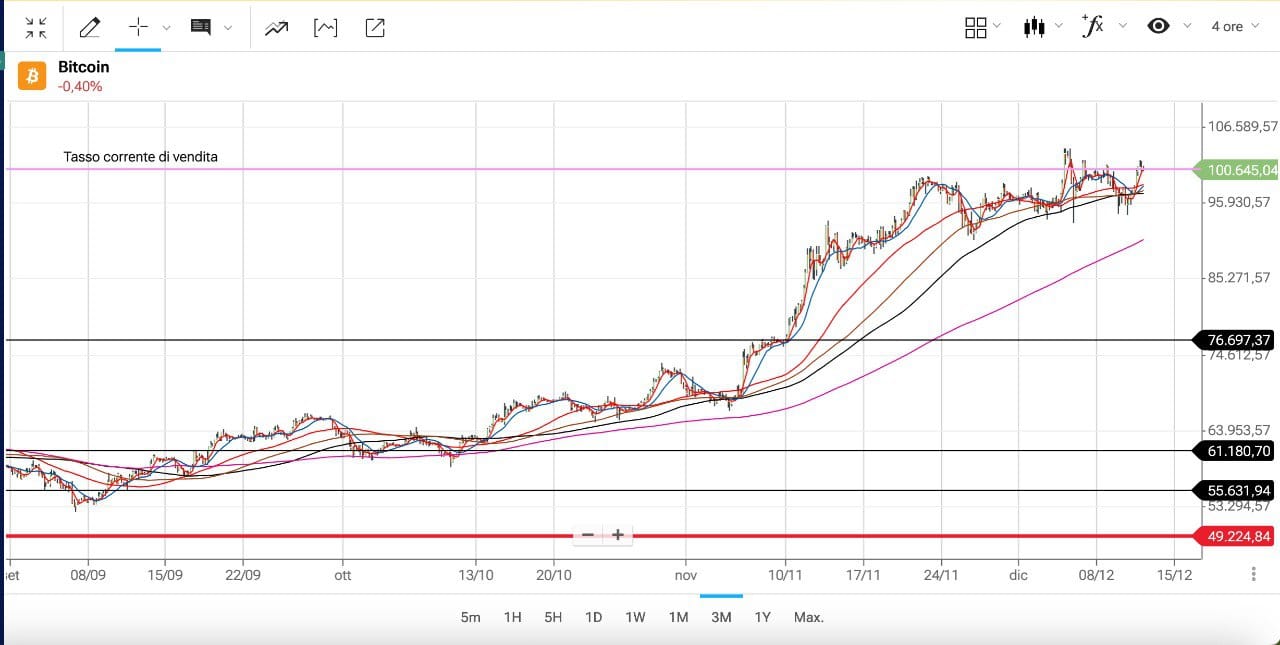Select the Max. time range
Viewport: 1280px width, 645px height.
[808, 617]
